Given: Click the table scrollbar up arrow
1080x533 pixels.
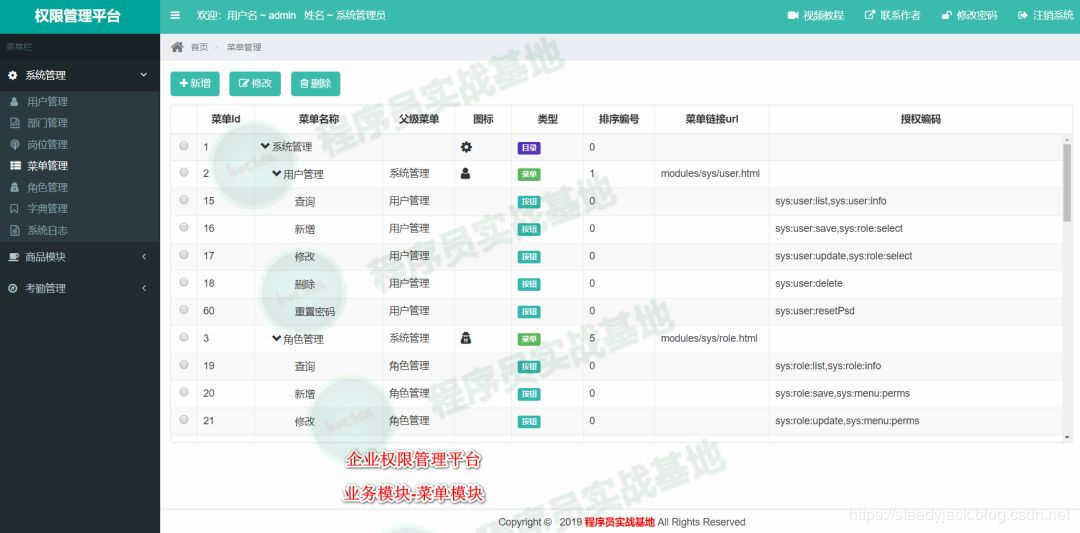Looking at the screenshot, I should tap(1067, 139).
